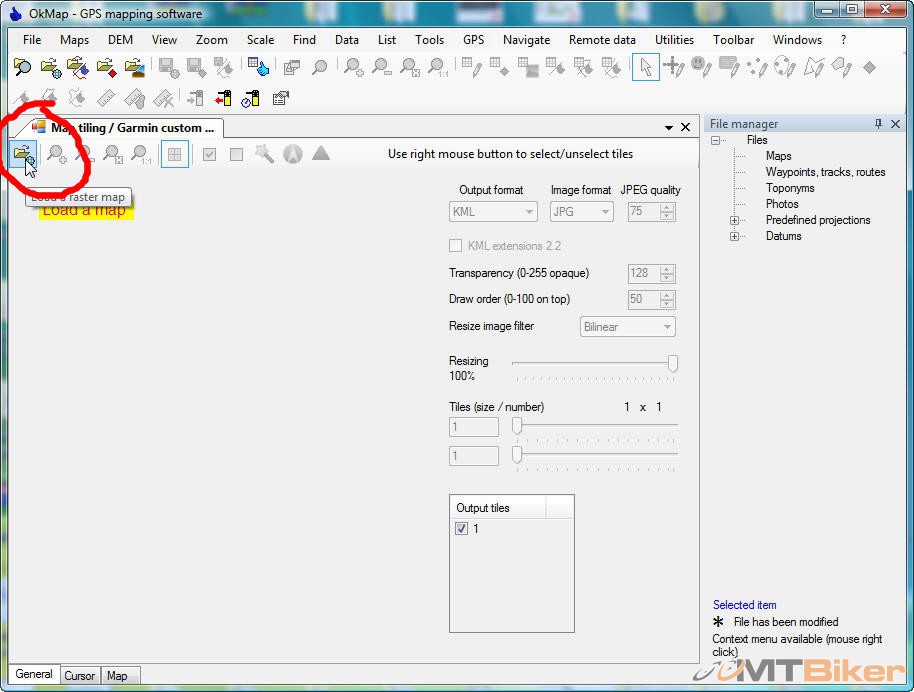Screen dimensions: 914x692
Task: Click the tile grid icon in tiling toolbar
Action: [x=174, y=155]
